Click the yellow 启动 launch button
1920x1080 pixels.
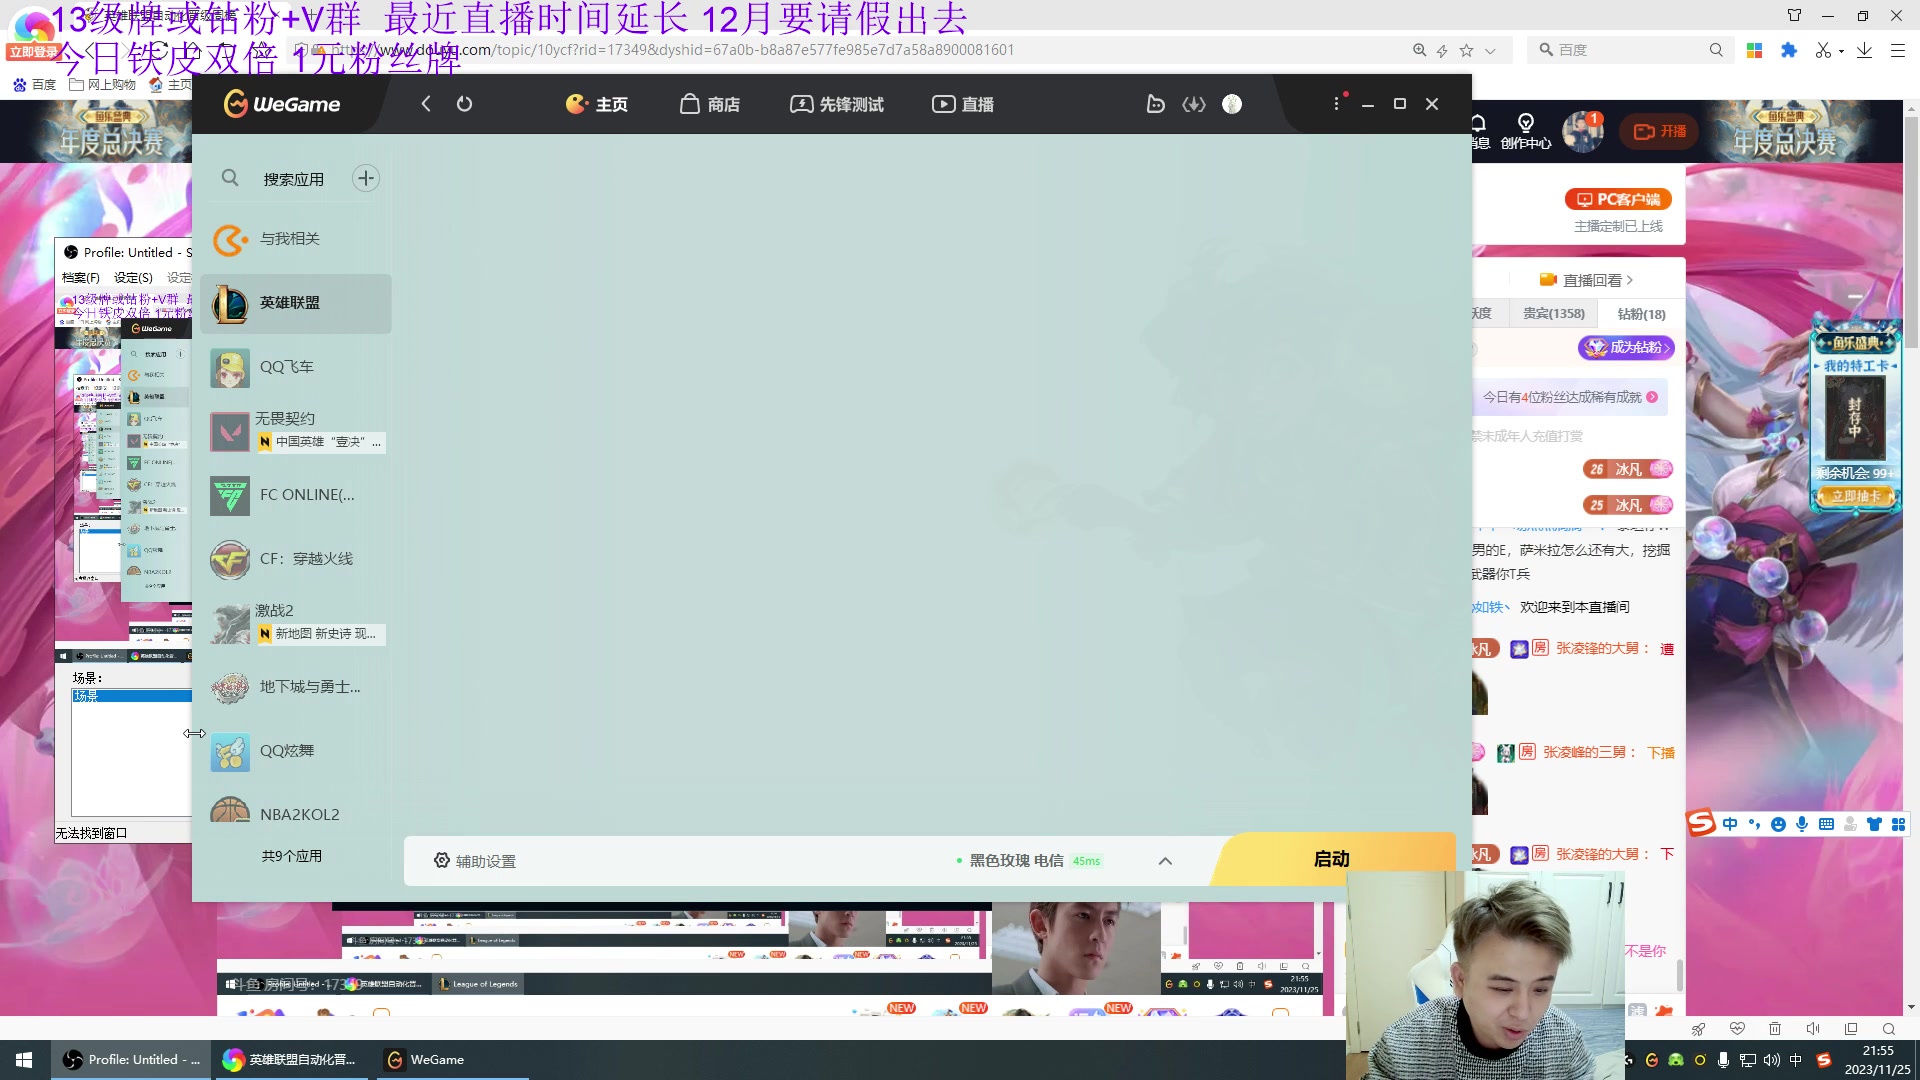click(1332, 859)
